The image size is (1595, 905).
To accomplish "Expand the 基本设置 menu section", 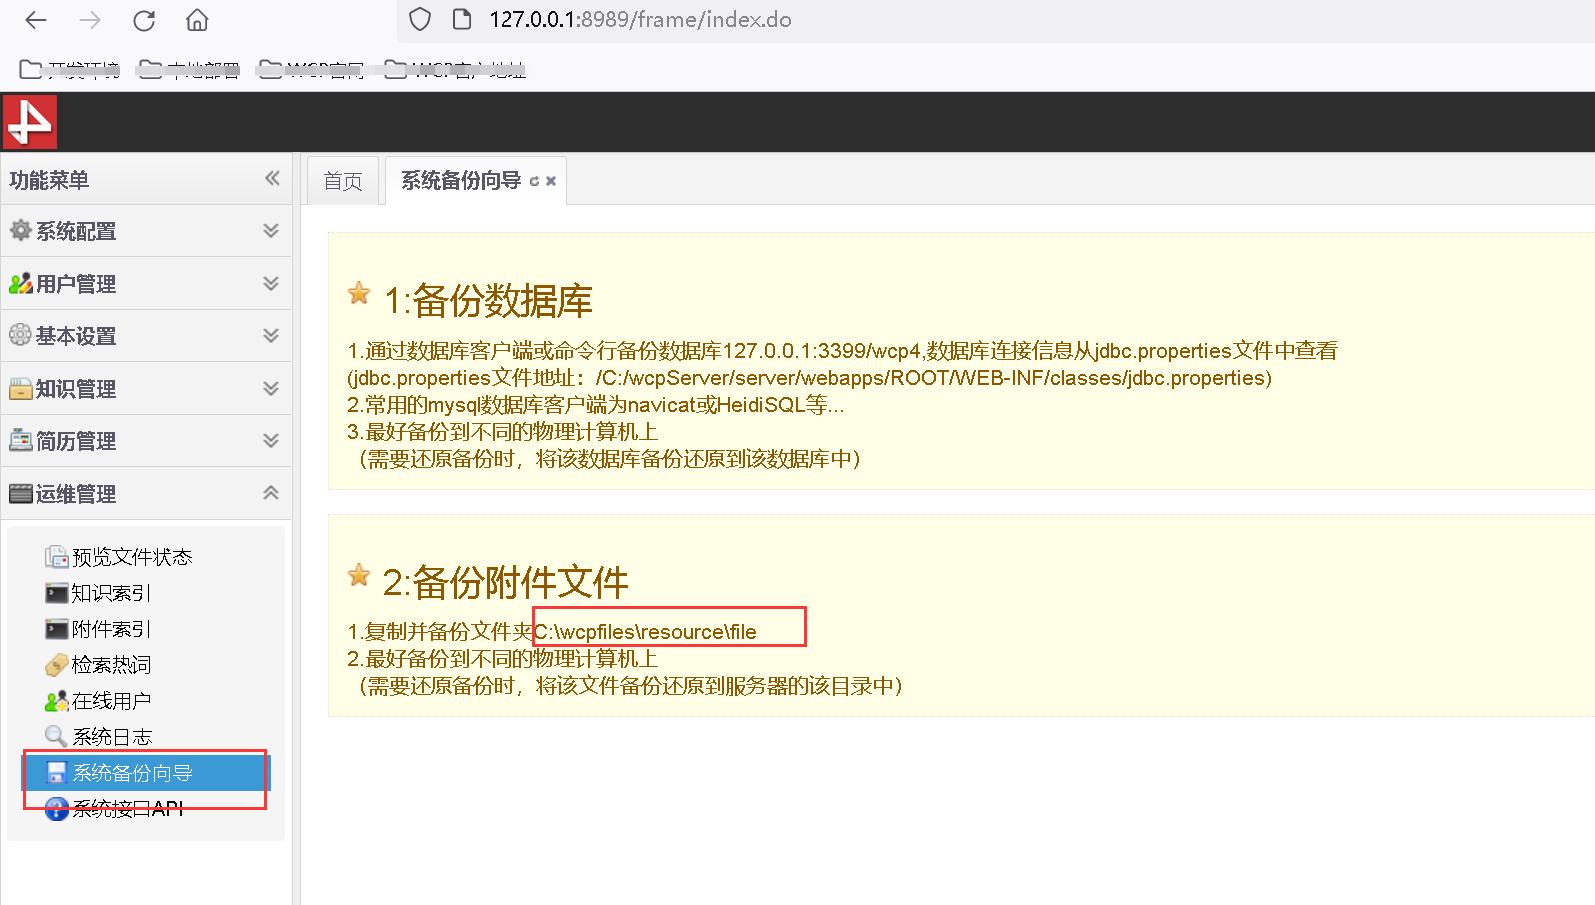I will click(x=146, y=336).
